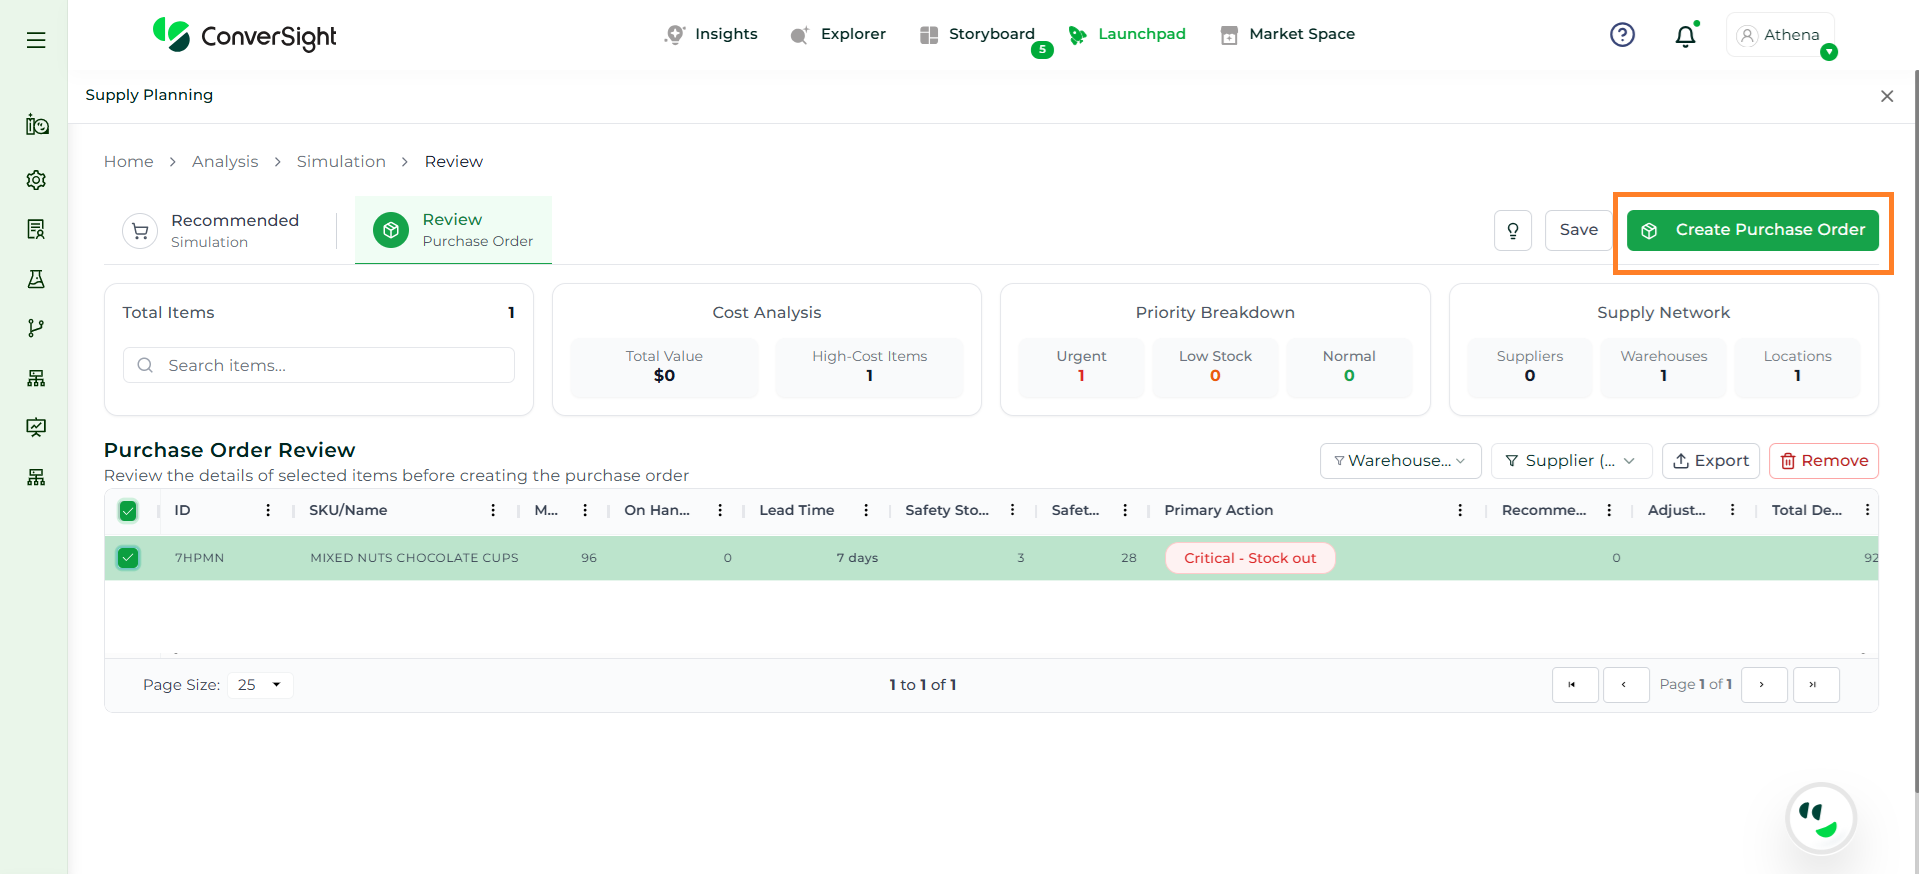This screenshot has width=1919, height=874.
Task: Open the hamburger menu icon
Action: [x=36, y=40]
